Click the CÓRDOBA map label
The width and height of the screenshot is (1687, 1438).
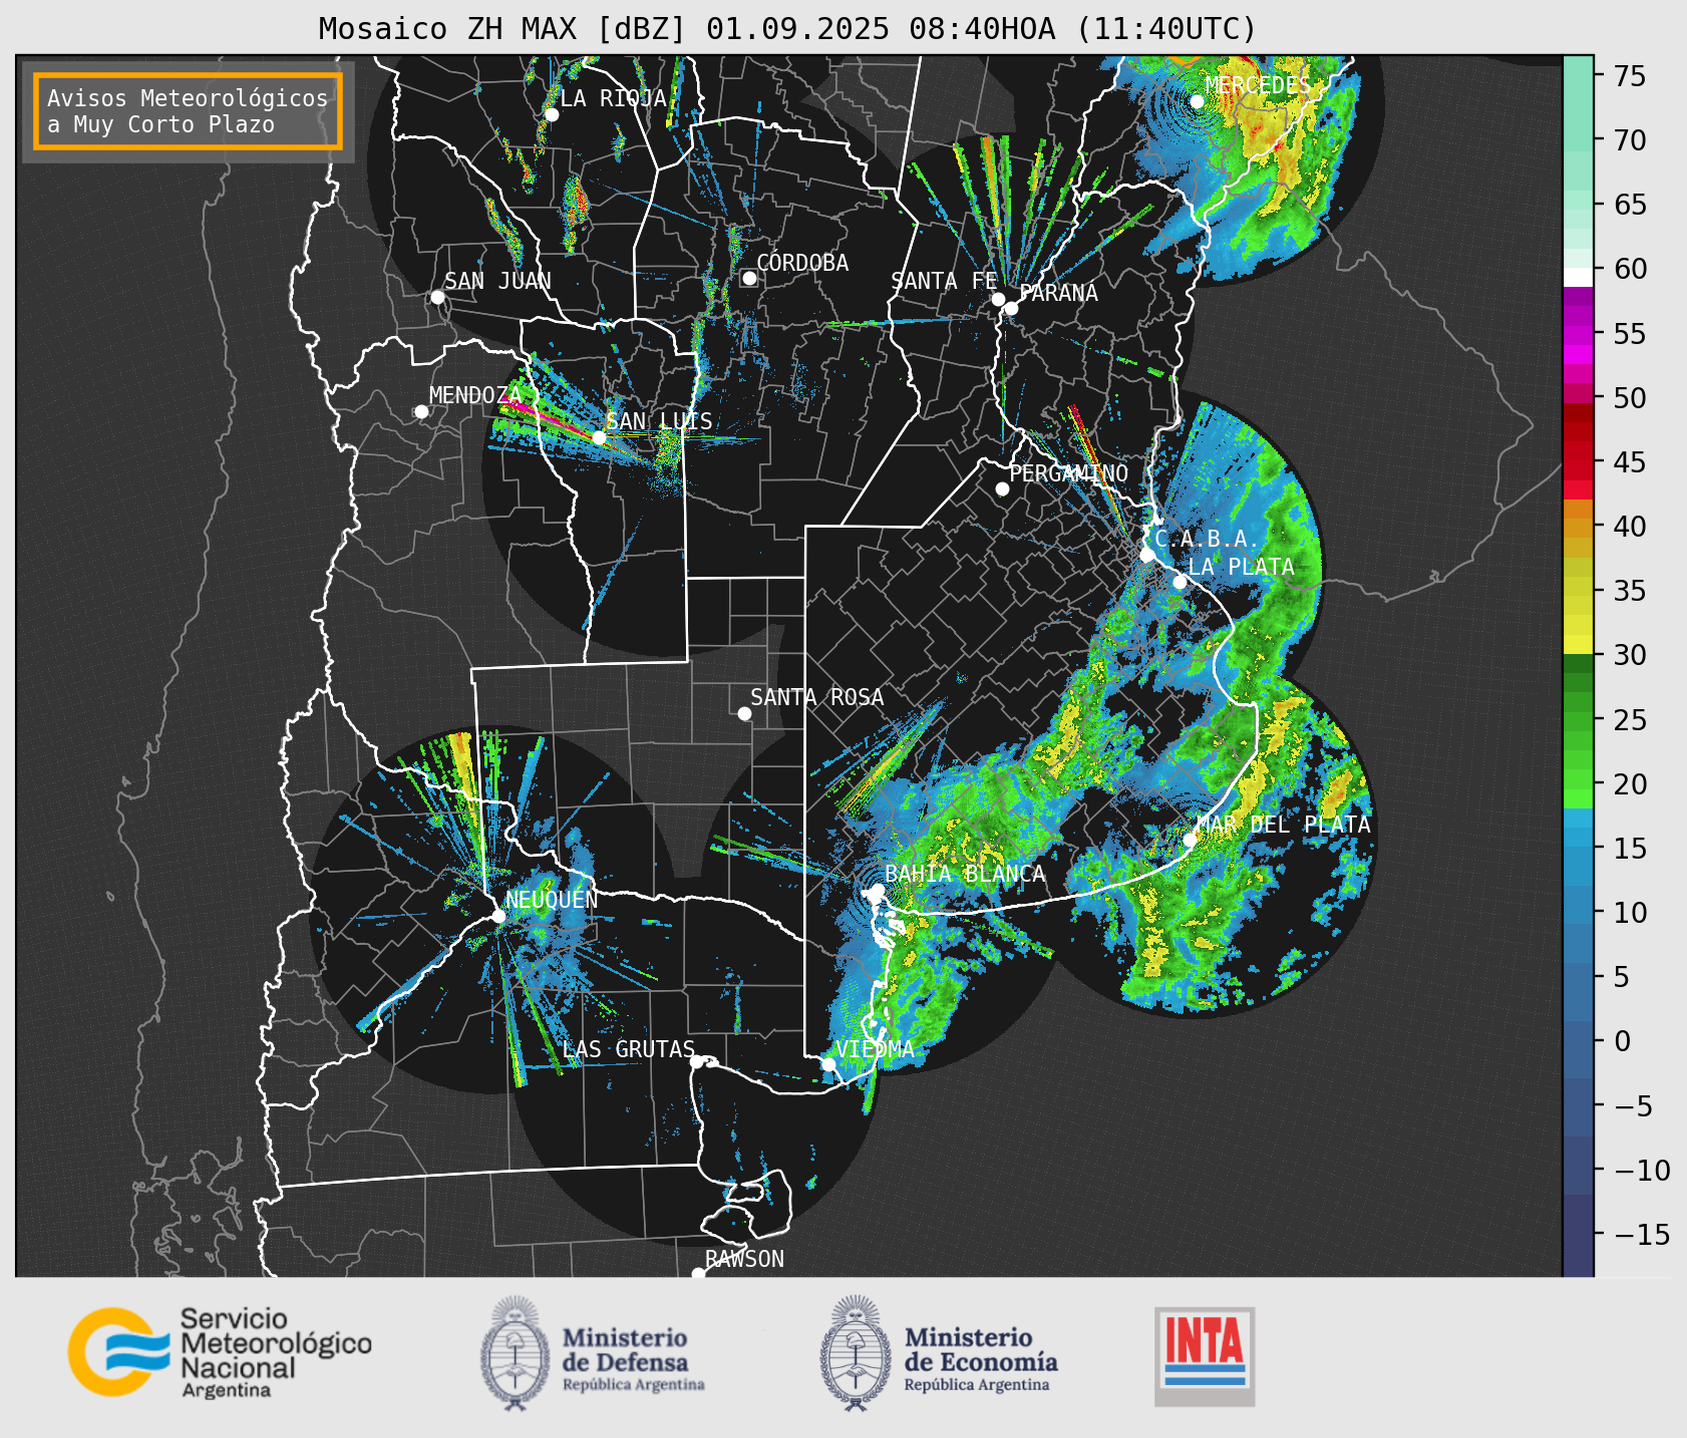(x=803, y=263)
